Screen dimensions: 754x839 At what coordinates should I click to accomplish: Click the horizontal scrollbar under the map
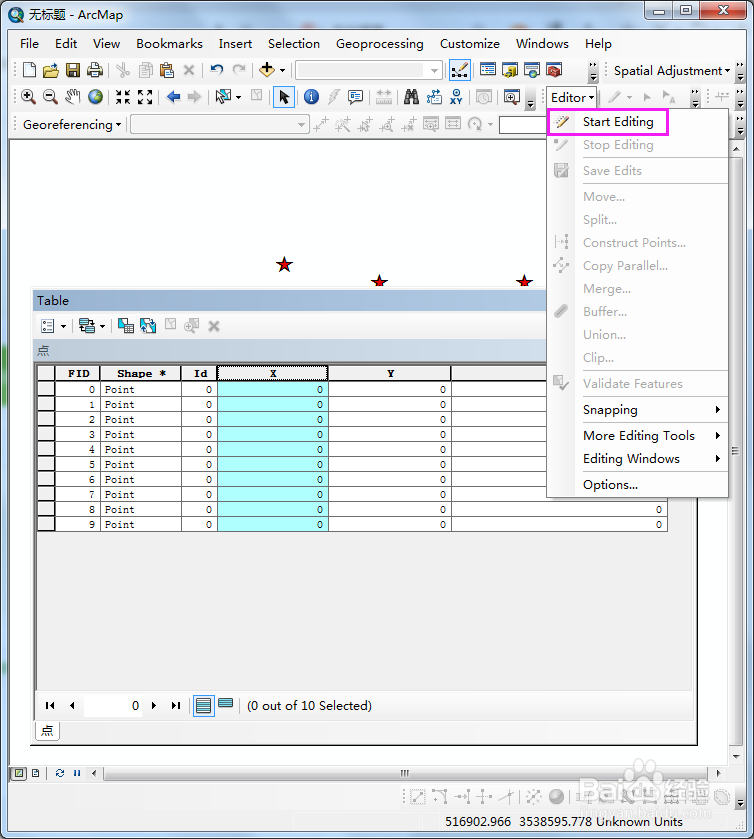405,773
